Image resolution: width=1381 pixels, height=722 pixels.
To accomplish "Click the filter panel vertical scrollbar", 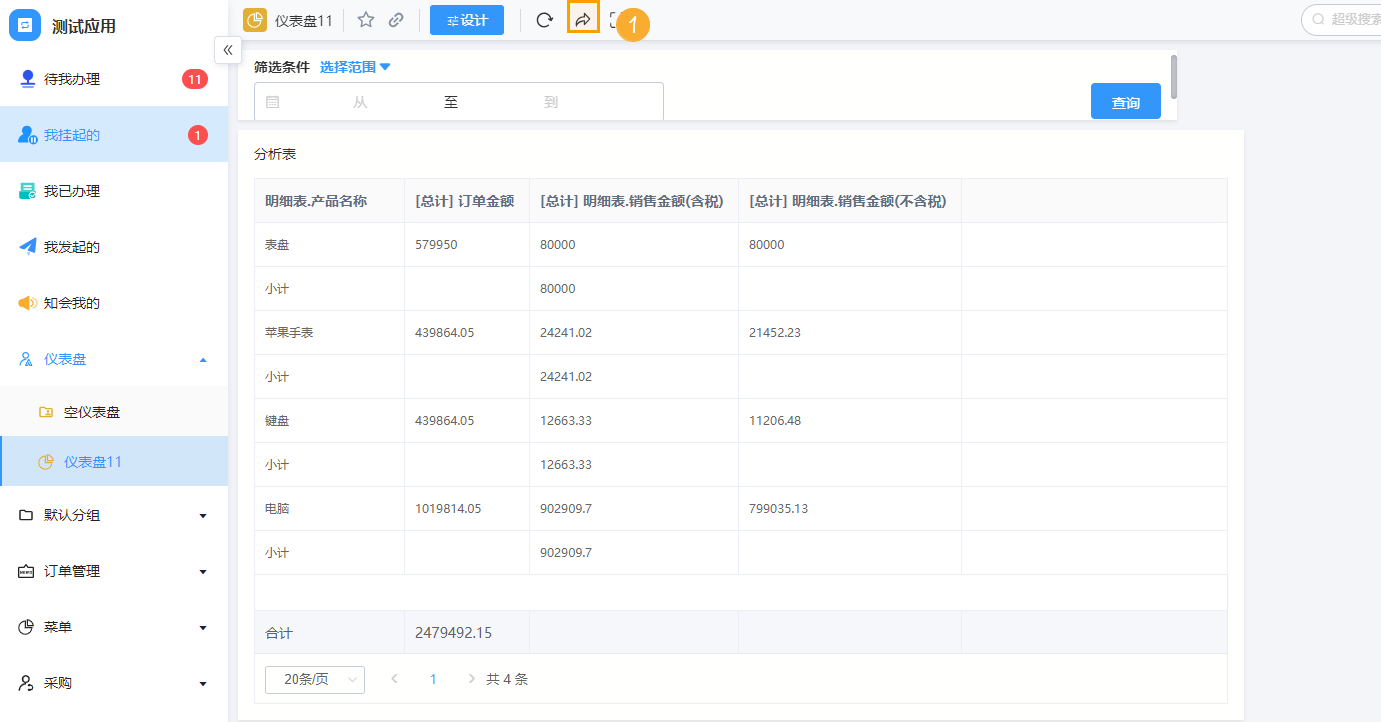I will tap(1173, 77).
